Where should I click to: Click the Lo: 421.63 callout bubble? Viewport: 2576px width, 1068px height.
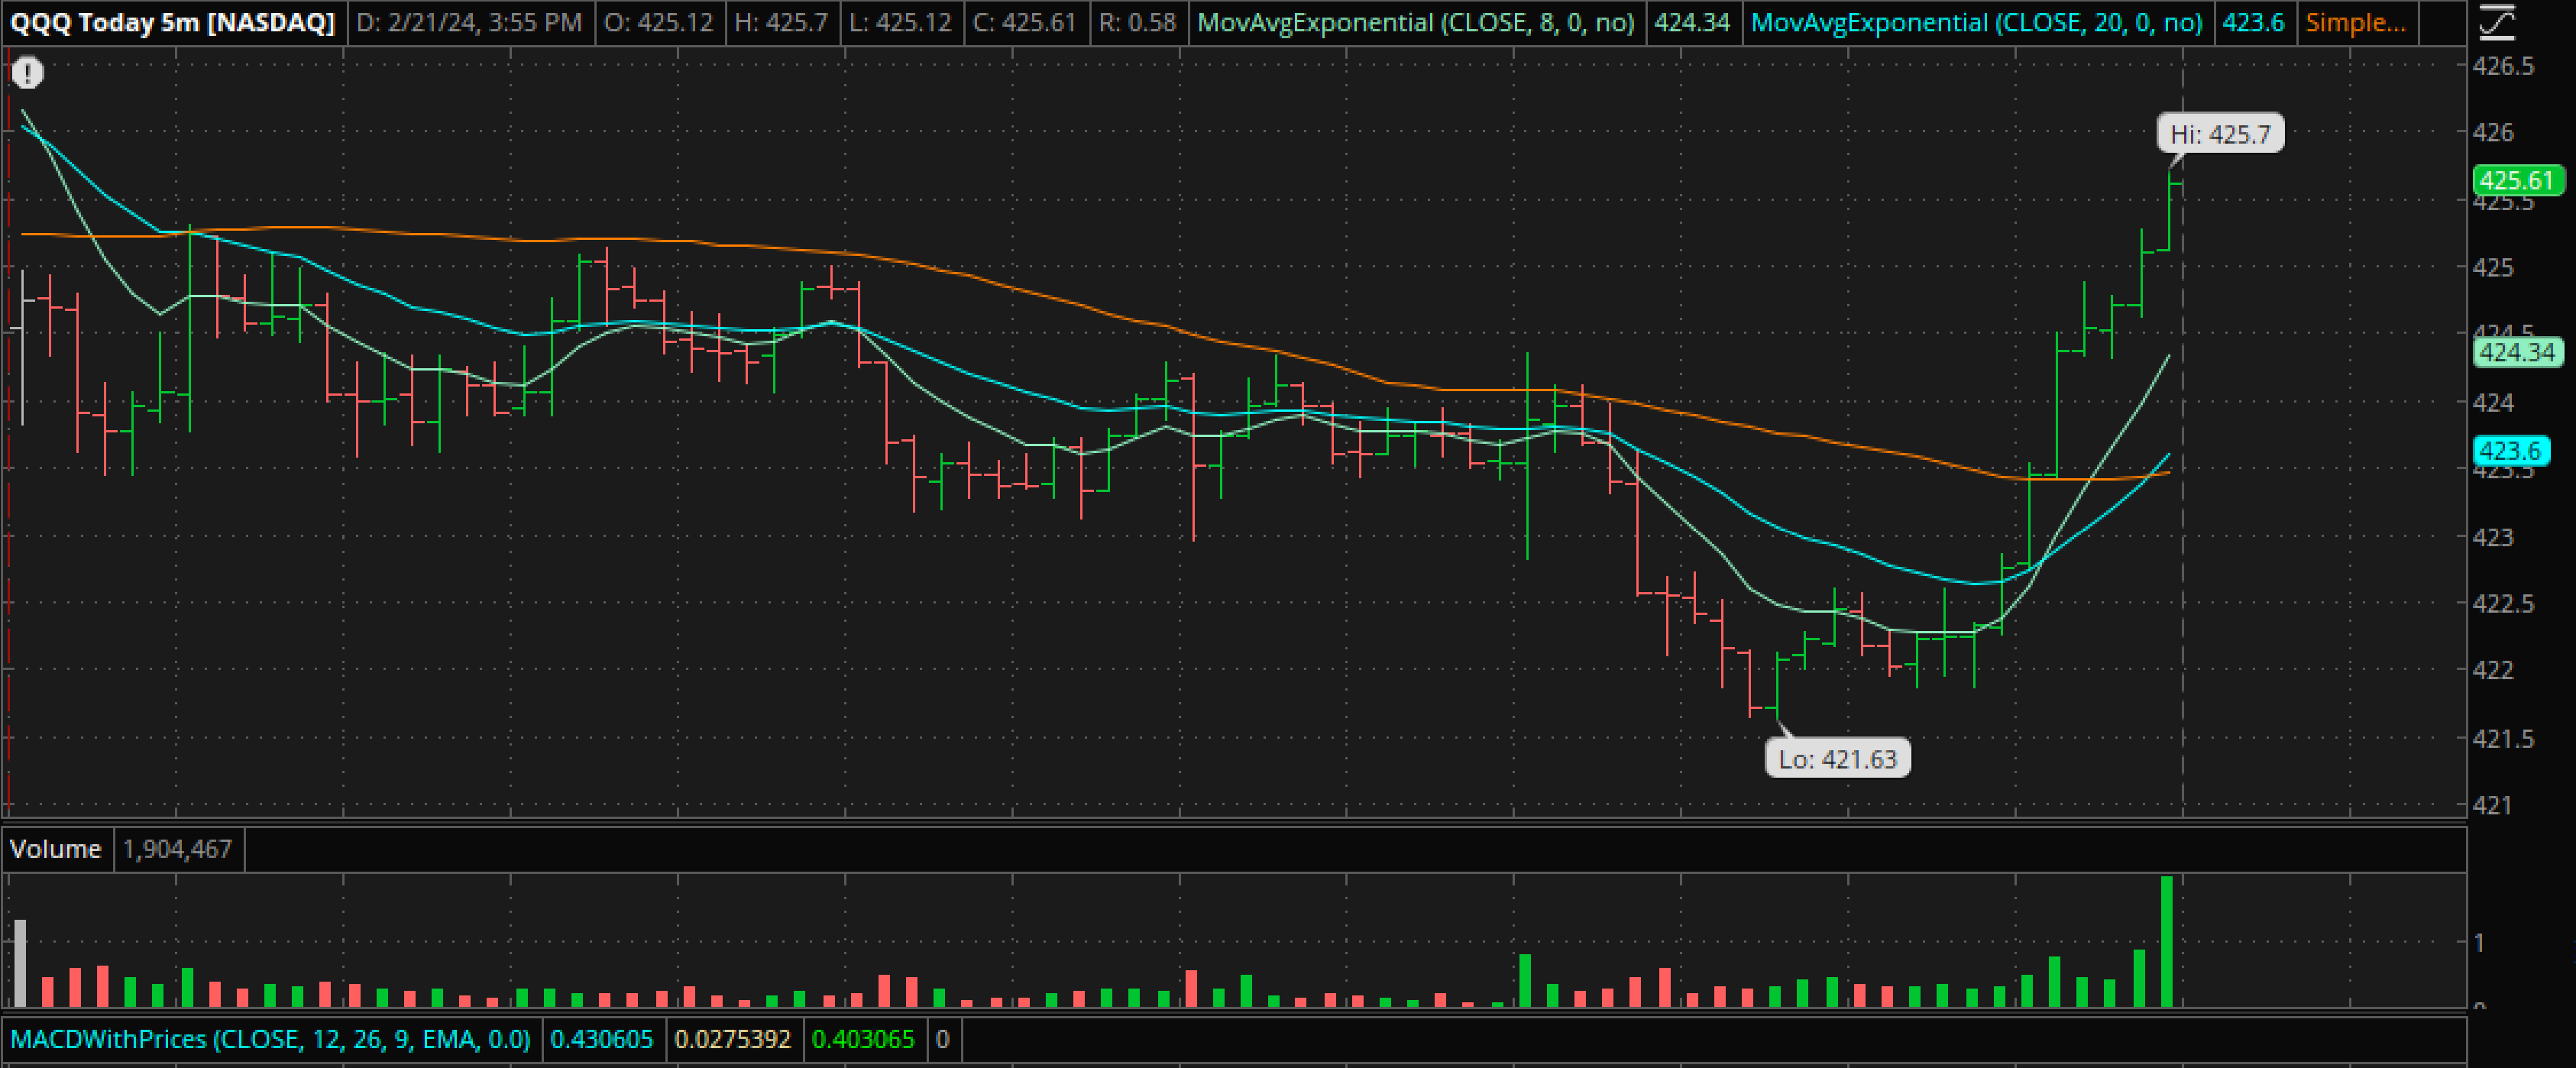[x=1837, y=759]
